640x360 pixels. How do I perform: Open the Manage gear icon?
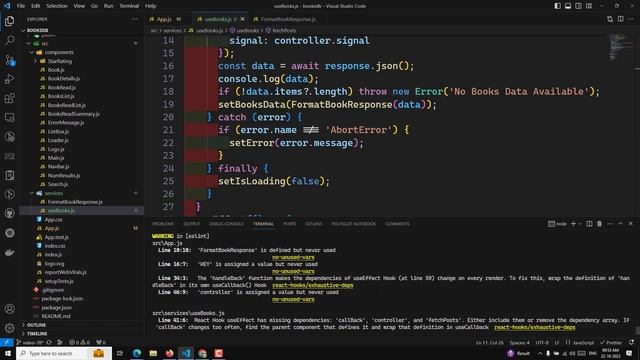tap(9, 328)
